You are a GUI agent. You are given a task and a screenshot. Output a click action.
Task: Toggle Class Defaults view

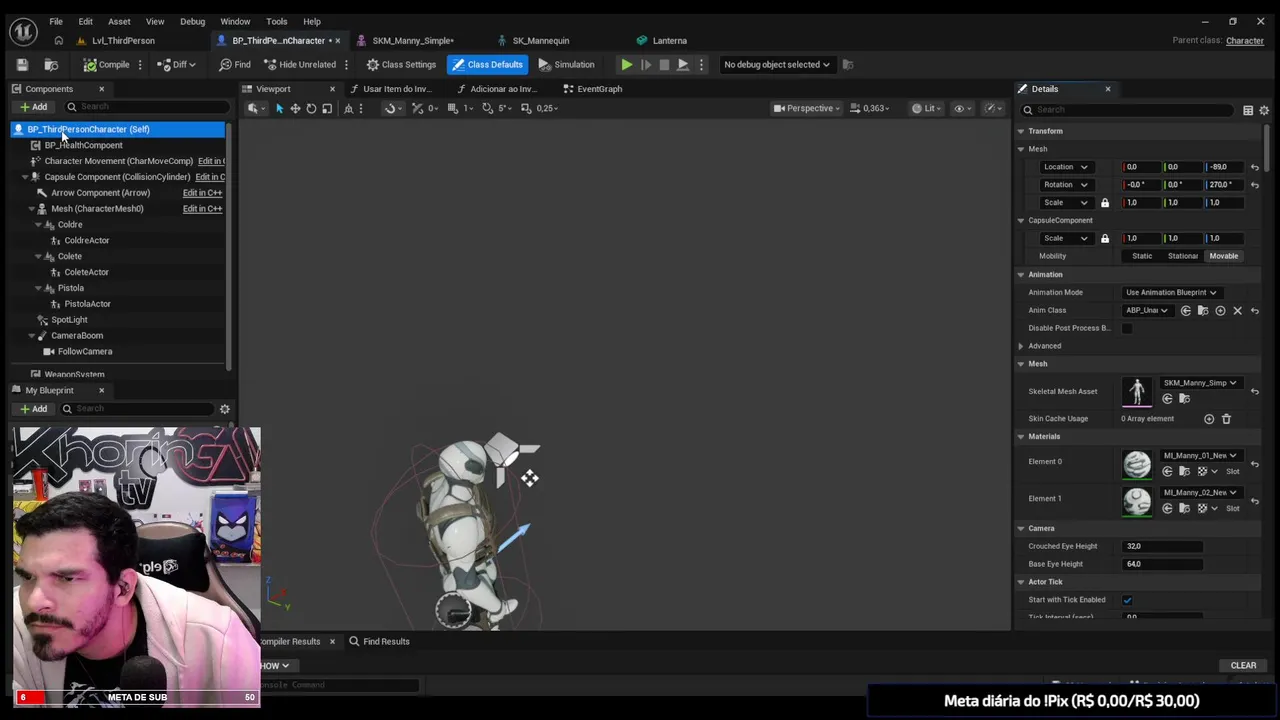coord(487,65)
